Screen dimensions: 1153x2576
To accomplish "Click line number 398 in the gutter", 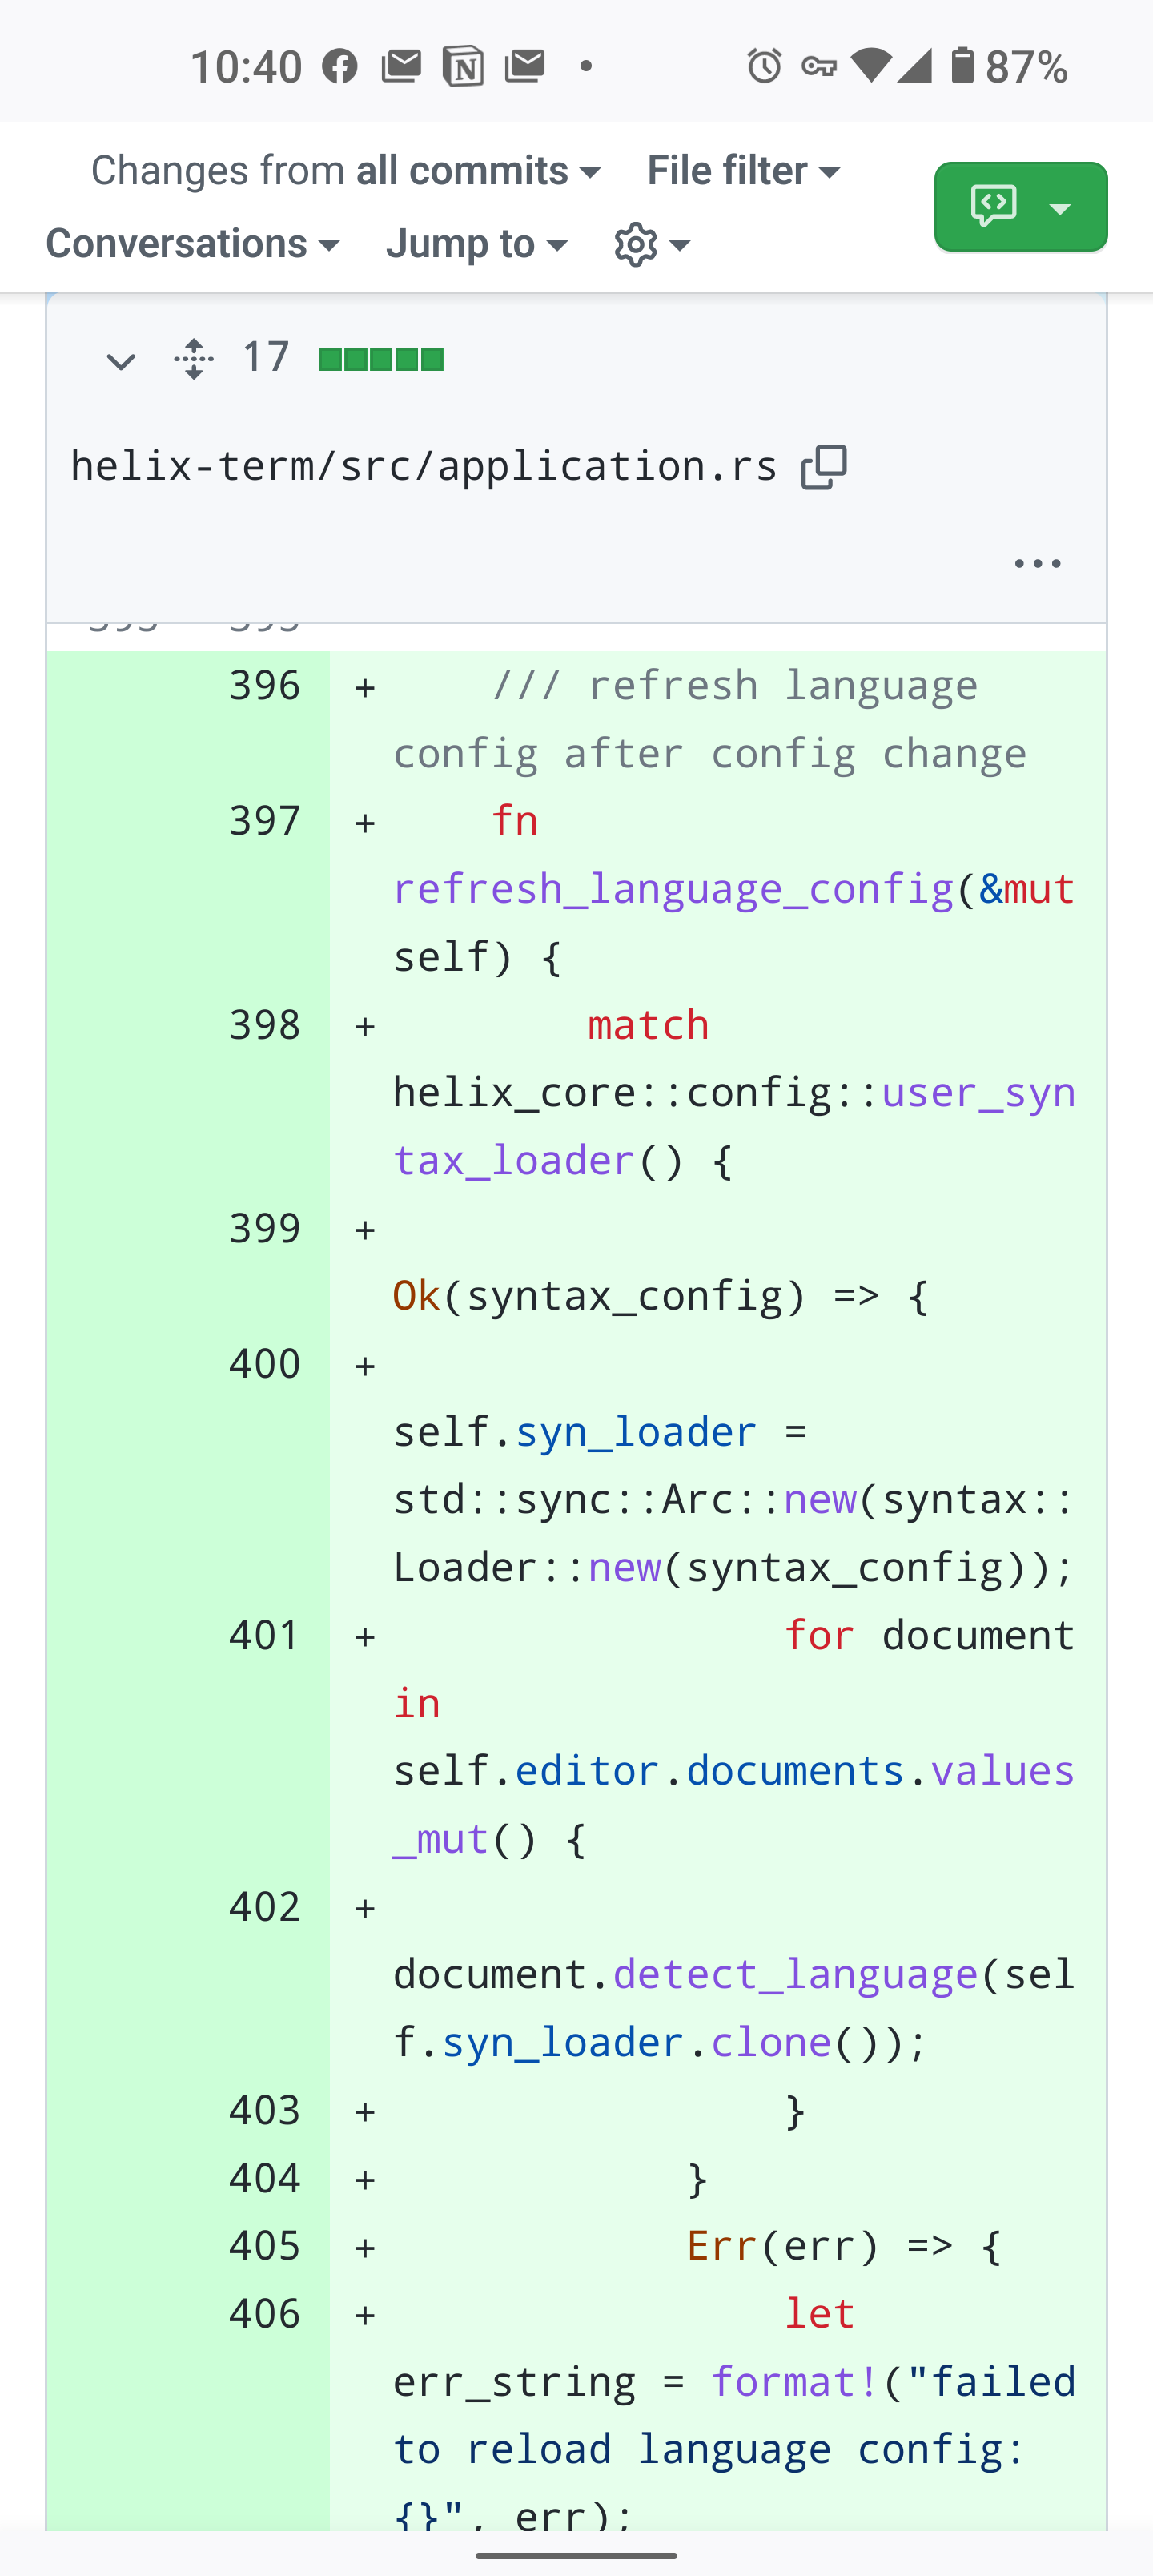I will (x=264, y=1025).
